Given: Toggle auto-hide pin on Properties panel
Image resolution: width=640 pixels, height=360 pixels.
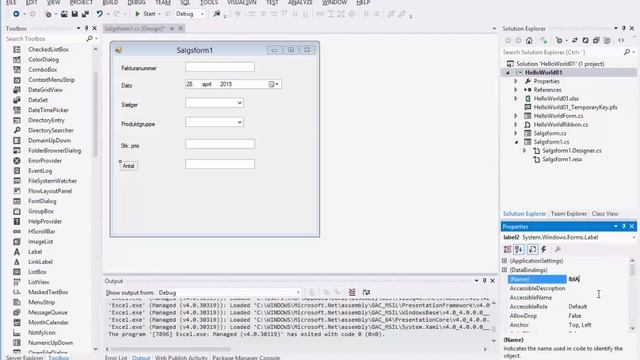Looking at the screenshot, I should point(624,227).
